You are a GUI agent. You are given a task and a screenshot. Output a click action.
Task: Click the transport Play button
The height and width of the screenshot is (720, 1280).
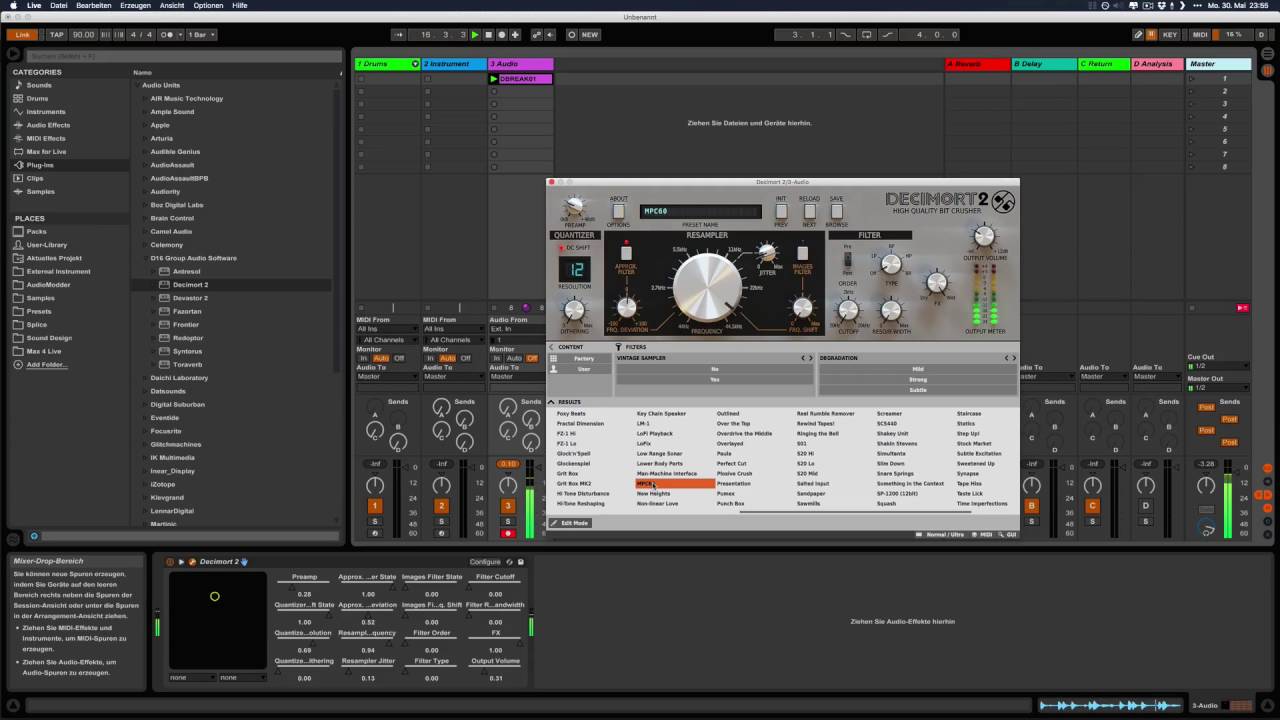point(475,34)
